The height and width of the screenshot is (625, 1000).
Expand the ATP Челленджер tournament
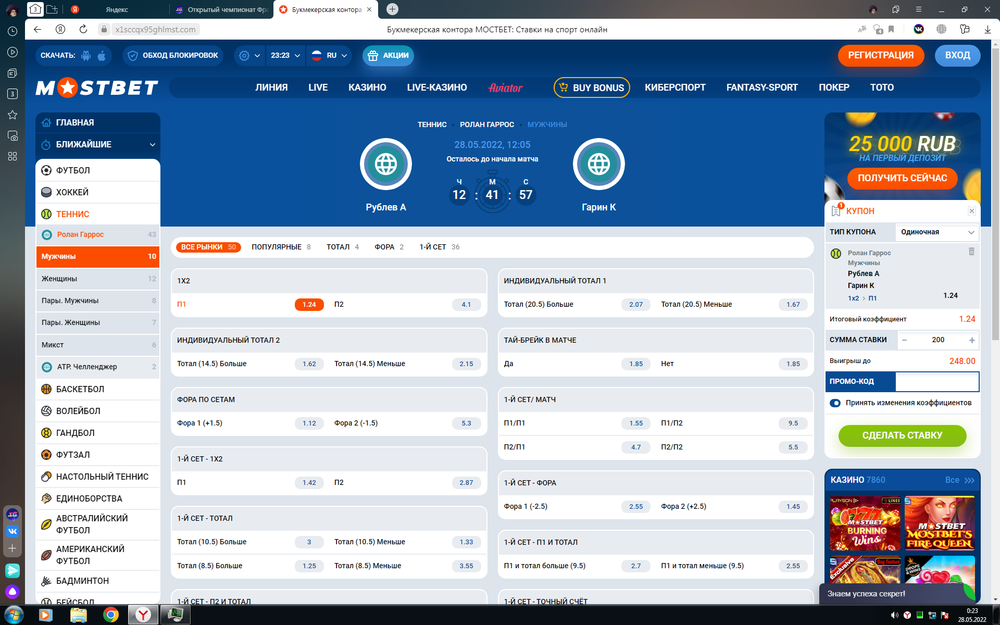(x=98, y=367)
